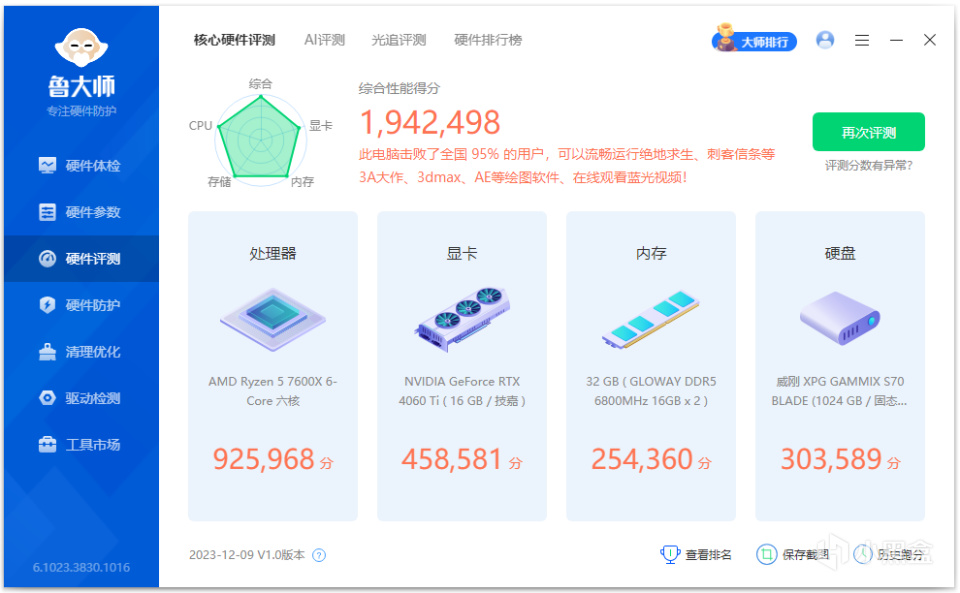This screenshot has height=593, width=960.
Task: Open 驱动检测 in sidebar
Action: coord(81,398)
